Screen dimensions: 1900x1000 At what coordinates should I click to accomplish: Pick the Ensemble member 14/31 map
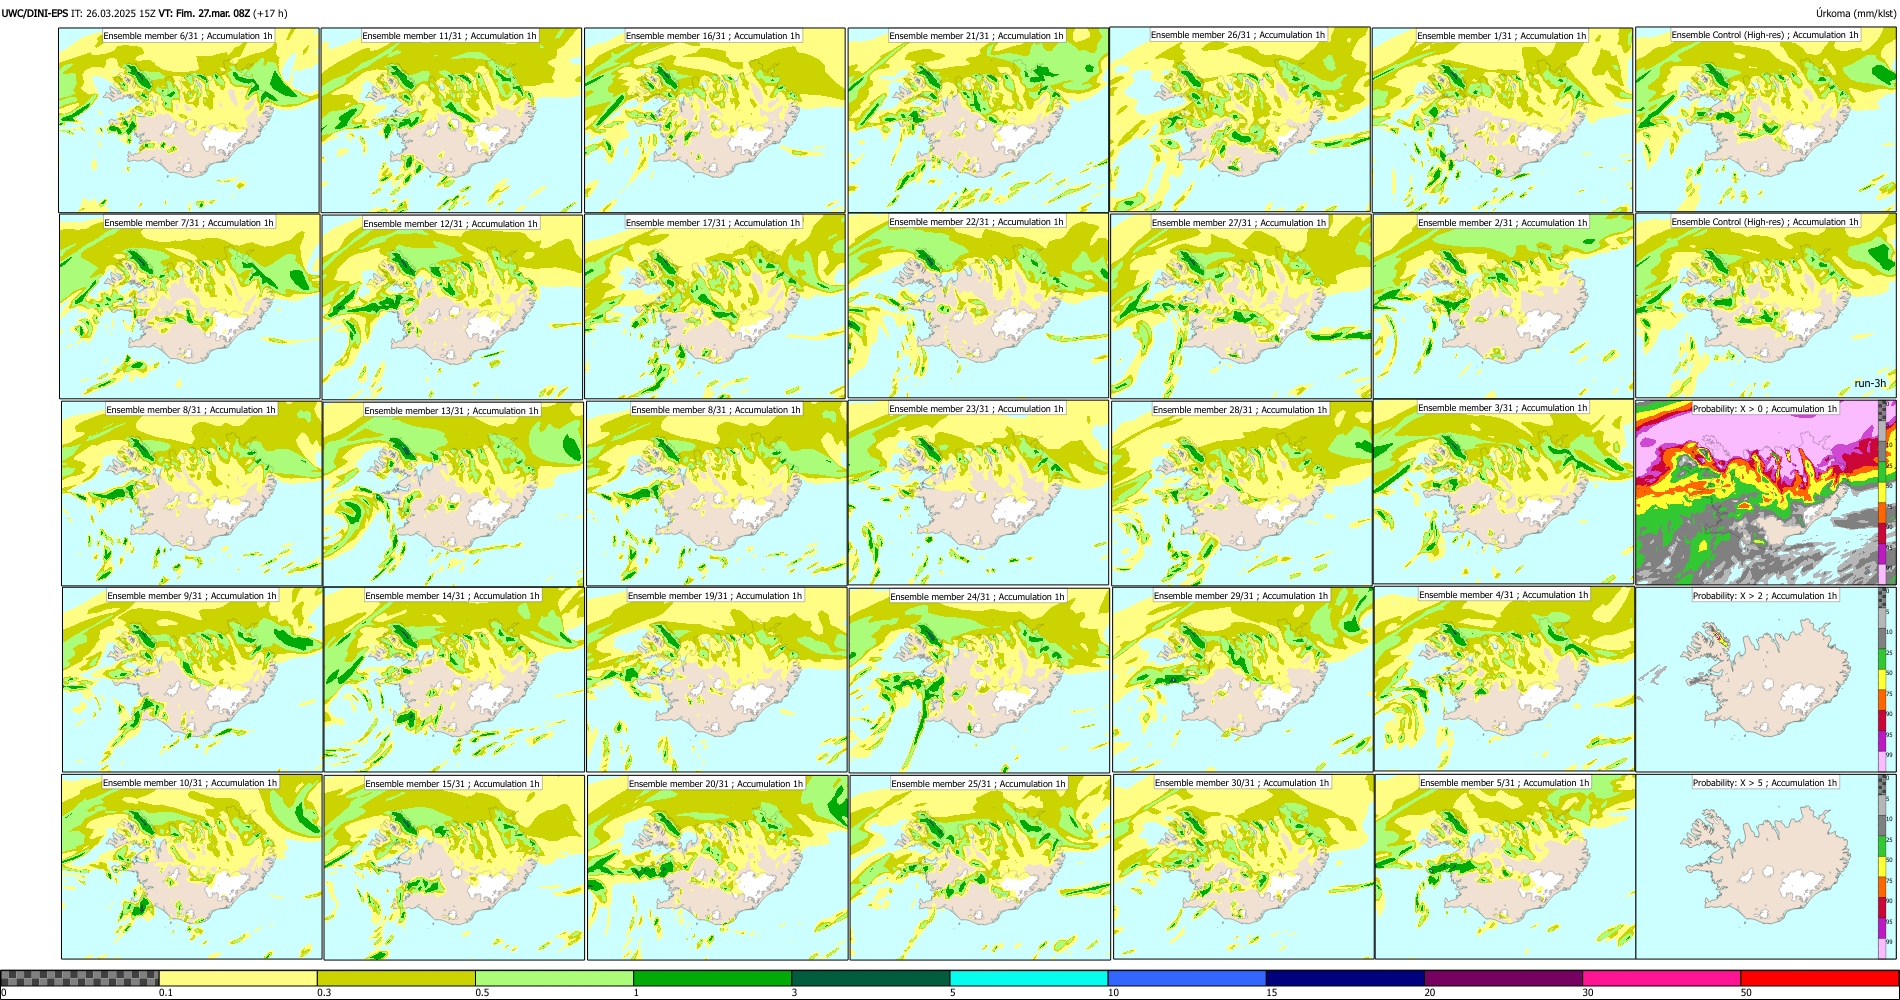454,680
